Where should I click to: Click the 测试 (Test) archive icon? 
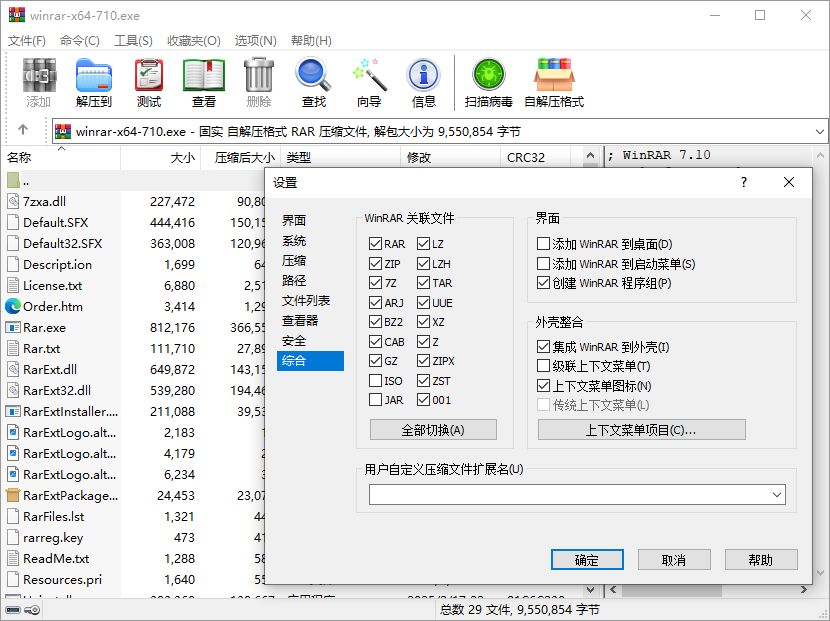tap(148, 82)
